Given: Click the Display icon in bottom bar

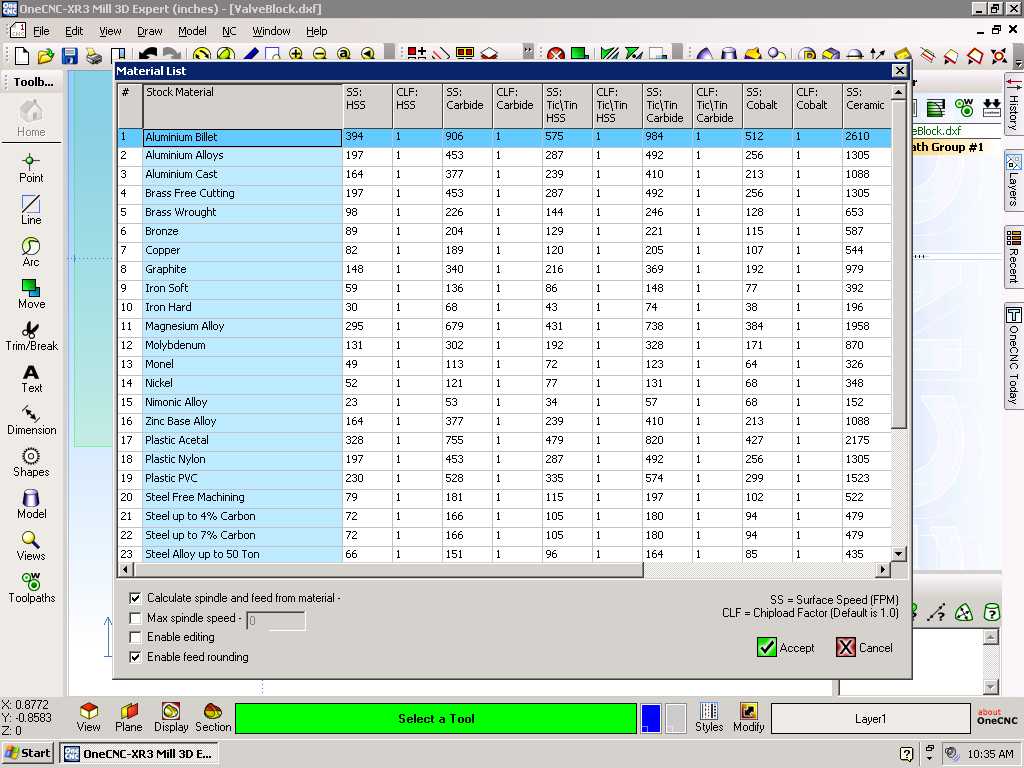Looking at the screenshot, I should tap(170, 718).
